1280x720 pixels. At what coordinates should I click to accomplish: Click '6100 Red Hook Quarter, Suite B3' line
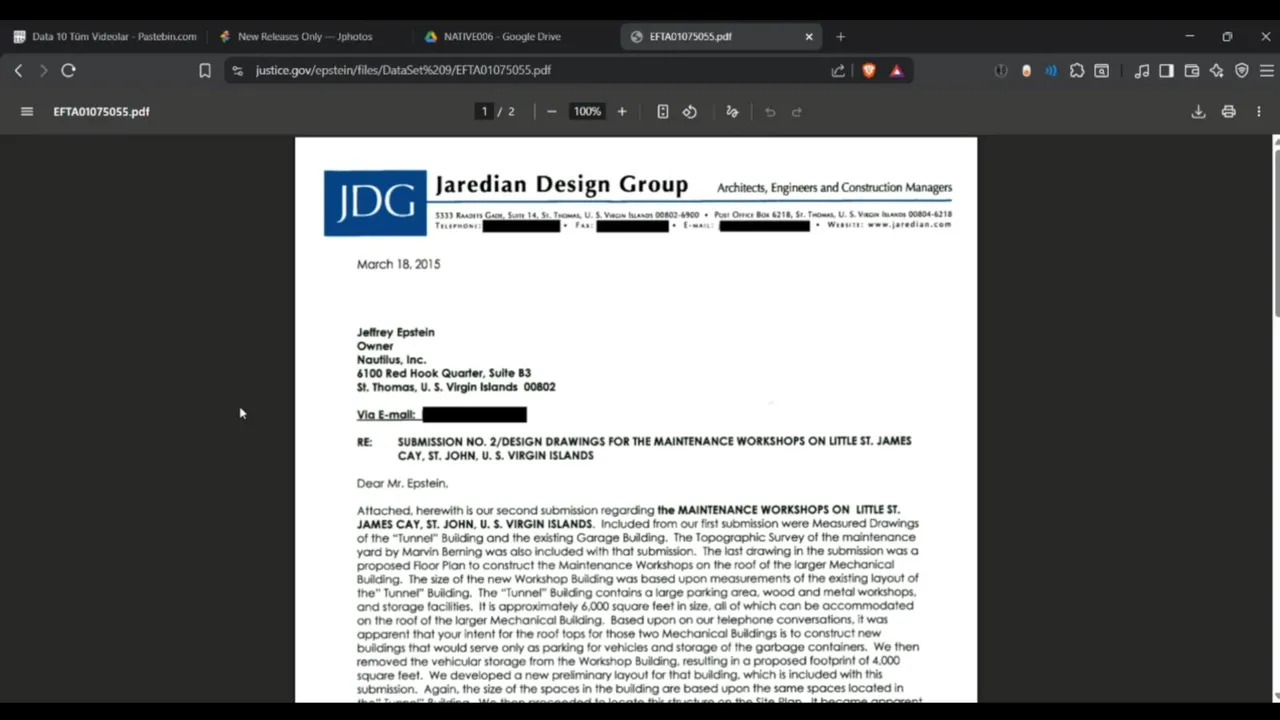tap(444, 373)
